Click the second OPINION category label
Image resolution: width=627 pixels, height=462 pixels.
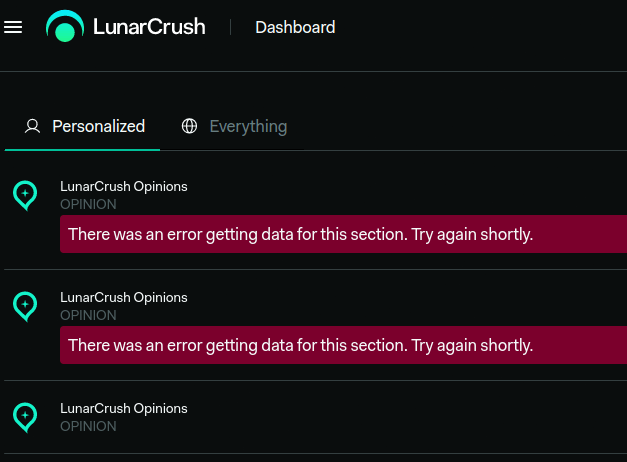[x=88, y=315]
